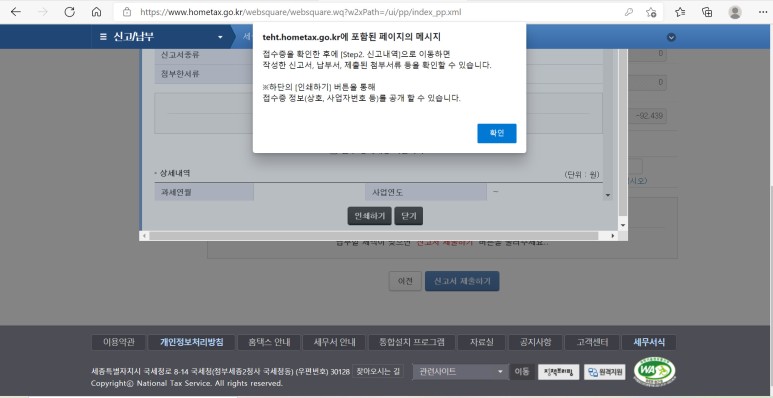Open the 홈택스 안내 footer link

click(x=269, y=342)
